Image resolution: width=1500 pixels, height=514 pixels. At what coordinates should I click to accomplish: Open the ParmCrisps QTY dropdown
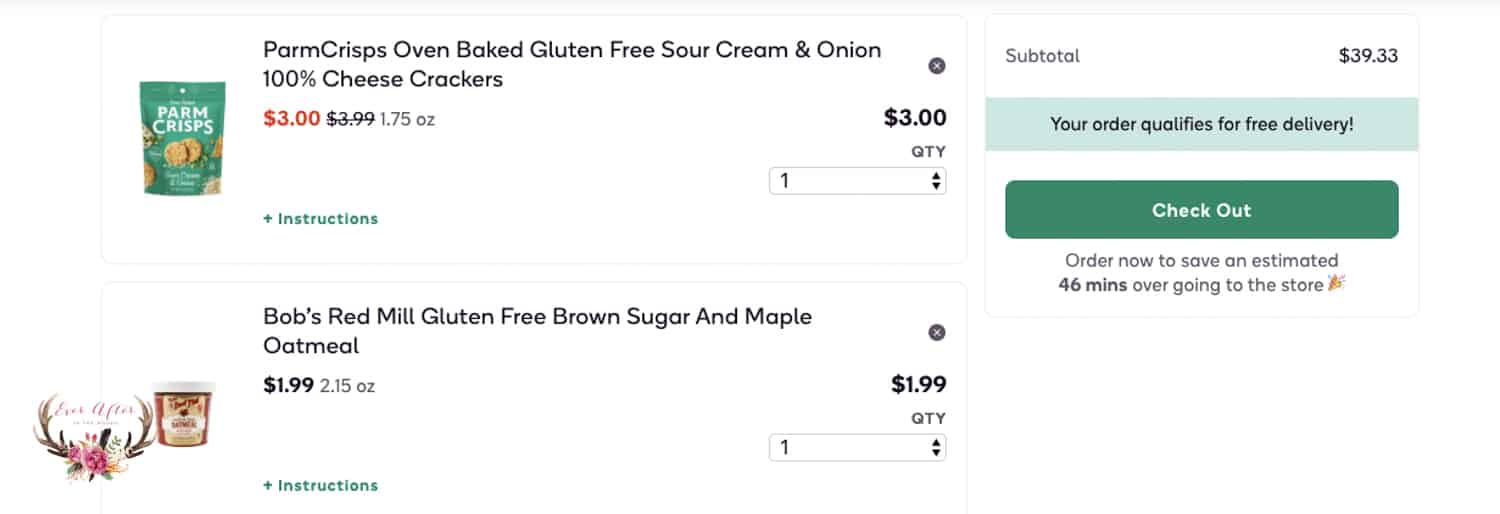(857, 181)
